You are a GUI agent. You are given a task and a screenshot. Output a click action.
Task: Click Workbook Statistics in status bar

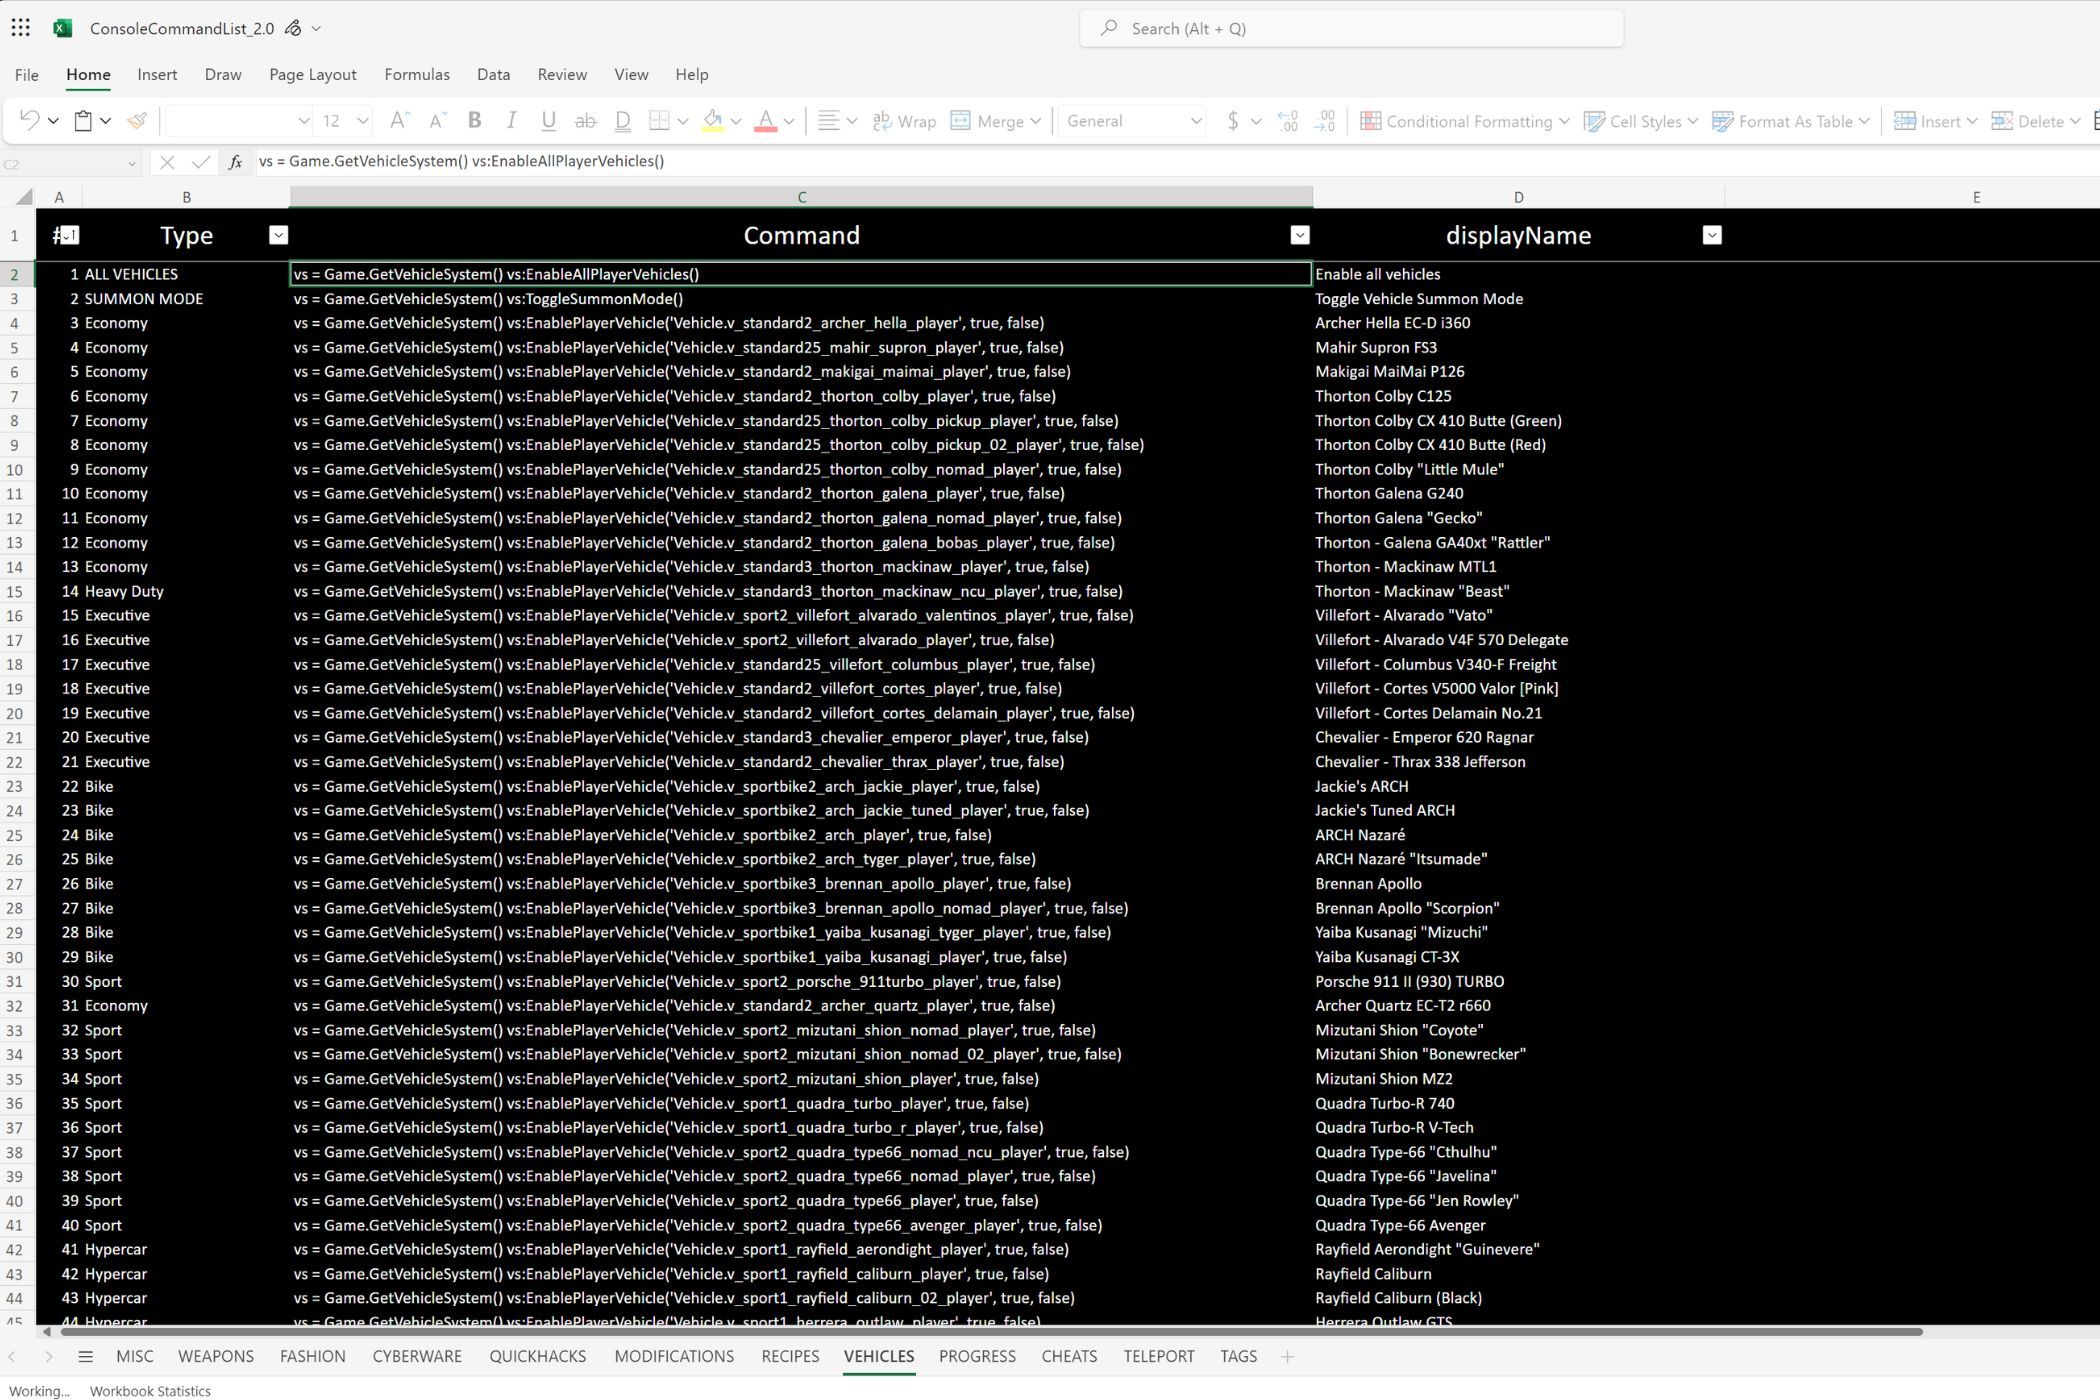pos(150,1391)
